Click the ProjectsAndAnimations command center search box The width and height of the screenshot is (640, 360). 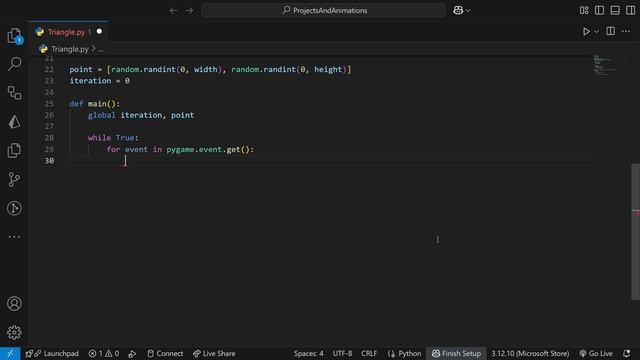point(324,10)
